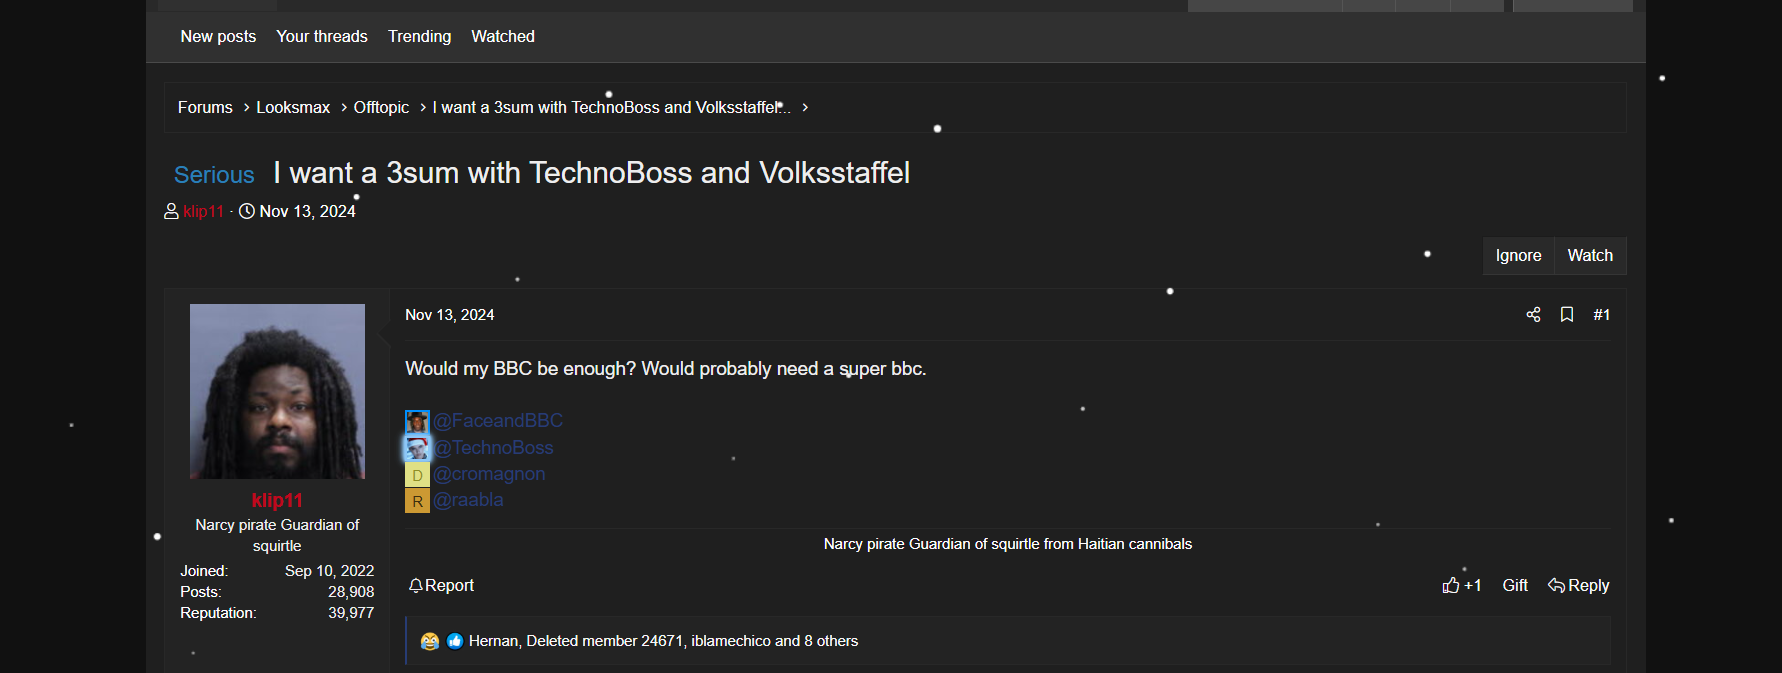The image size is (1782, 673).
Task: Open the Watched tab
Action: pos(503,37)
